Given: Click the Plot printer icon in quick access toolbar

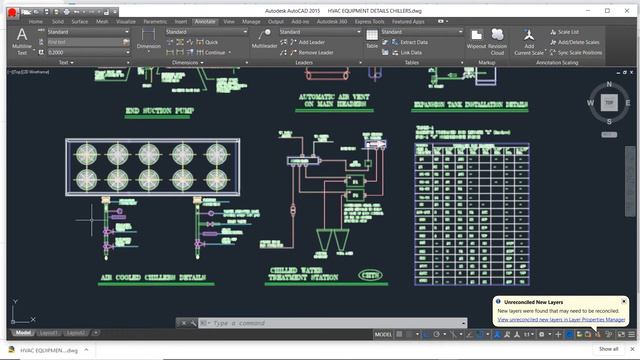Looking at the screenshot, I should pyautogui.click(x=67, y=12).
